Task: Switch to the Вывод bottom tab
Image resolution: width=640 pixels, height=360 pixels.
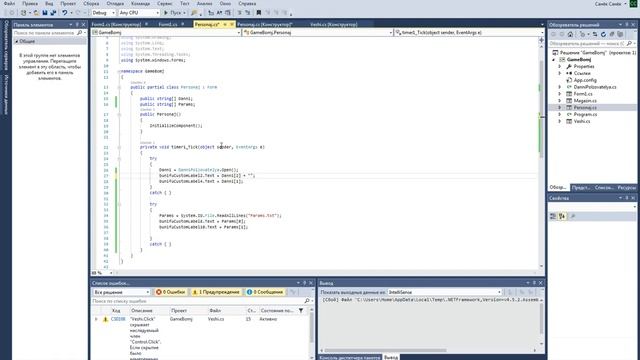Action: 391,357
